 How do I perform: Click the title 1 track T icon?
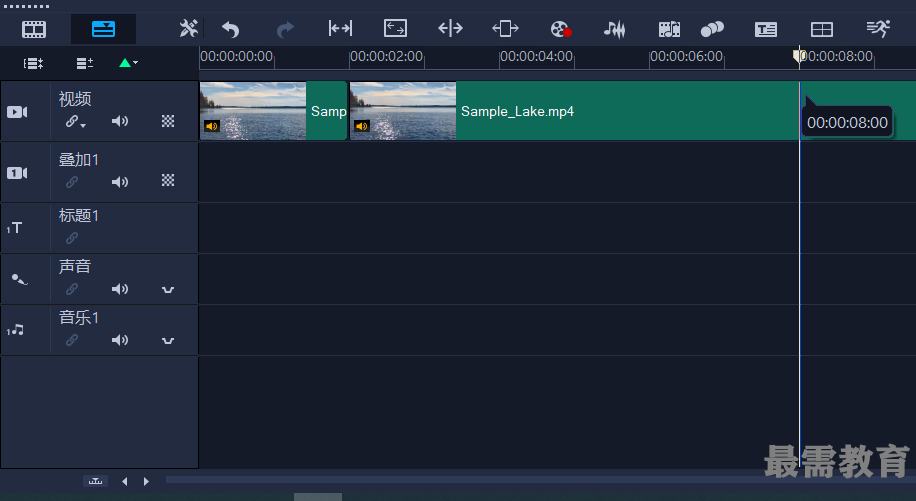pos(15,228)
